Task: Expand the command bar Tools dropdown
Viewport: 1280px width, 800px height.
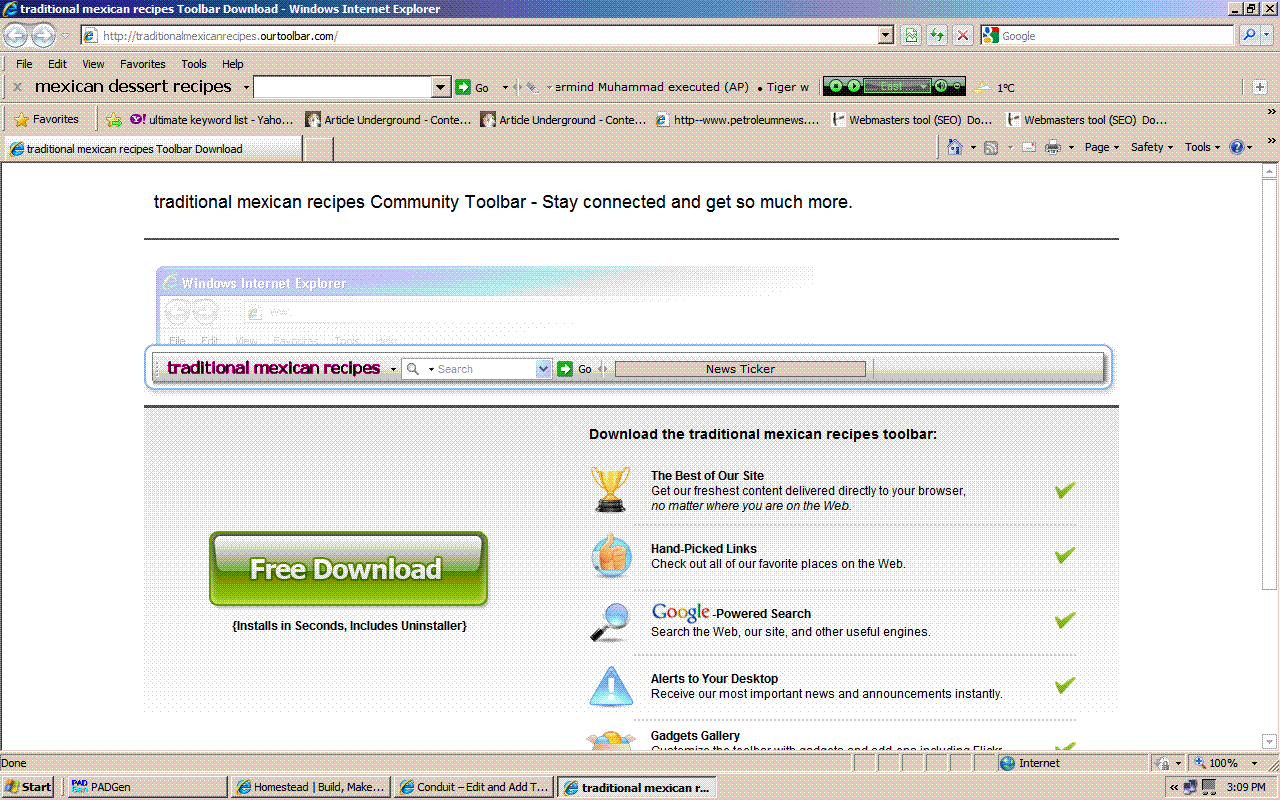Action: coord(1203,147)
